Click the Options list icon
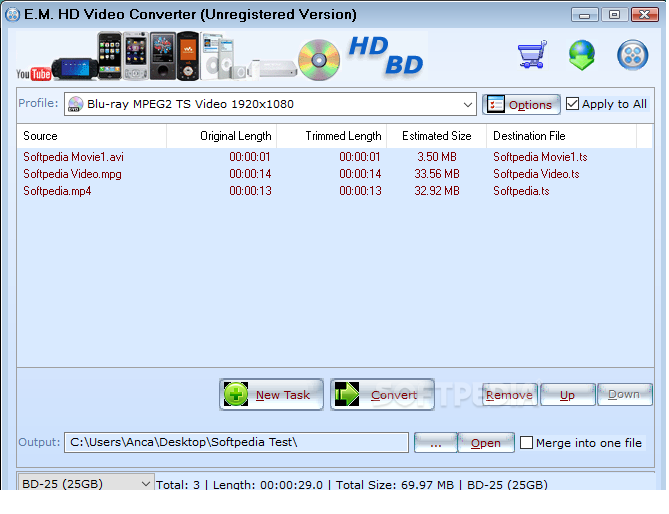669x514 pixels. (x=495, y=104)
